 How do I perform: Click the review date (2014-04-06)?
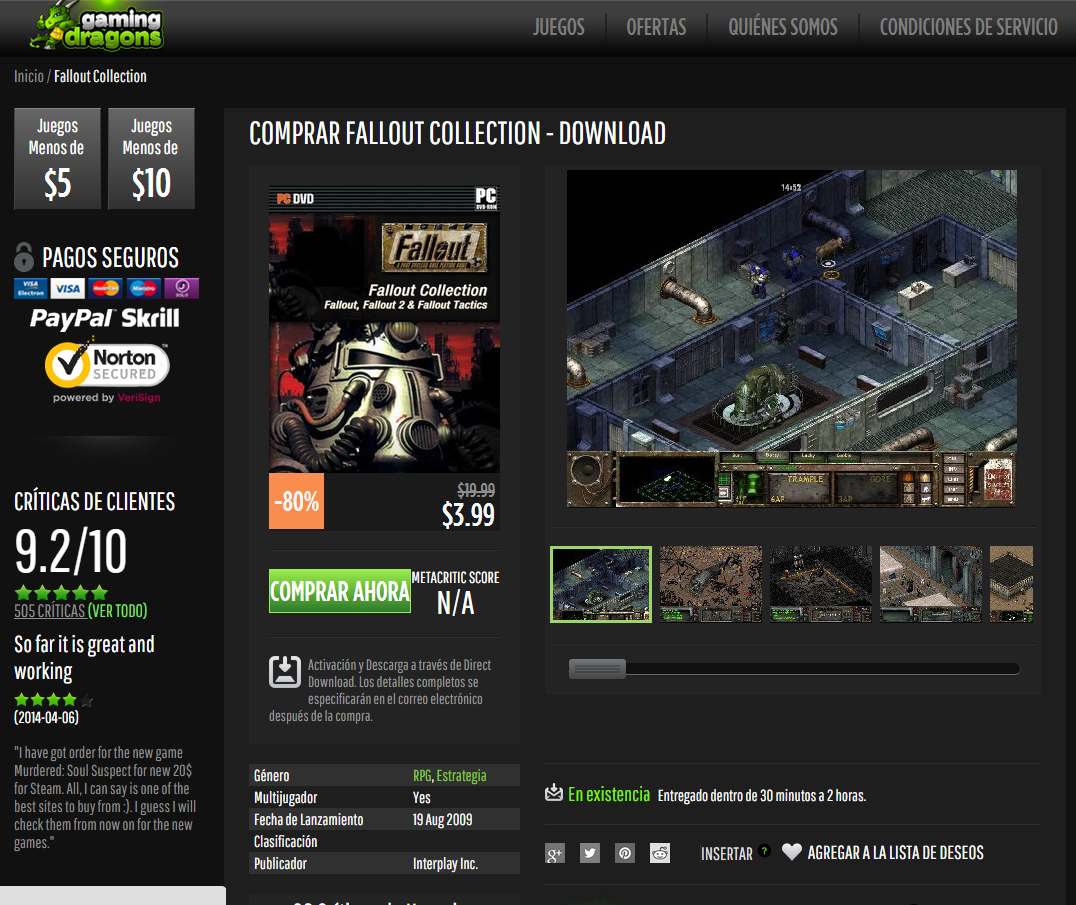coord(47,718)
